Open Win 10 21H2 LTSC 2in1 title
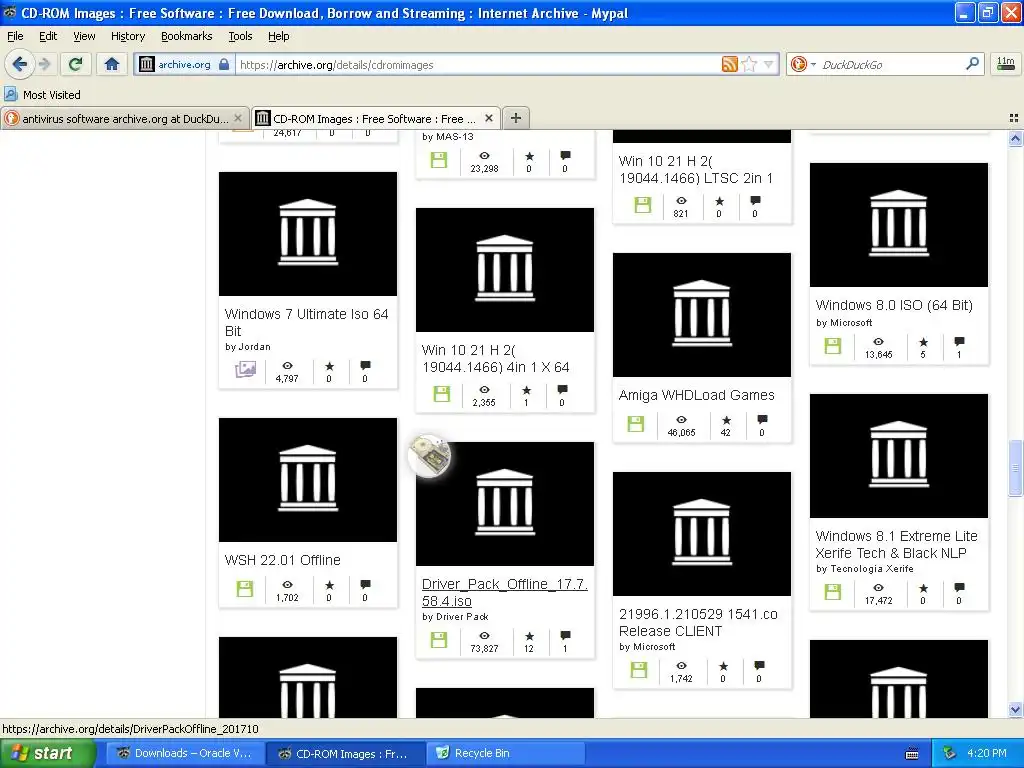Screen dimensions: 1024x768 pyautogui.click(x=696, y=169)
